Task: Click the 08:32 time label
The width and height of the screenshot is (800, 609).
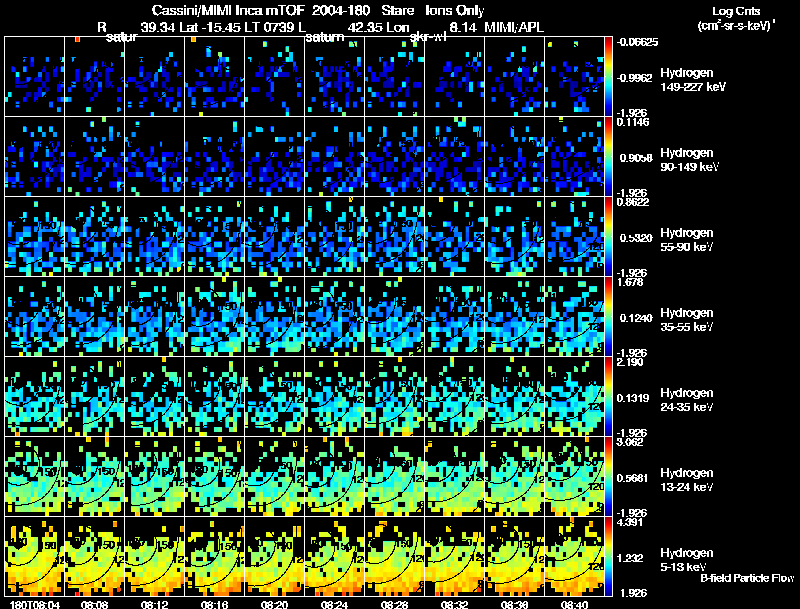Action: (x=454, y=605)
